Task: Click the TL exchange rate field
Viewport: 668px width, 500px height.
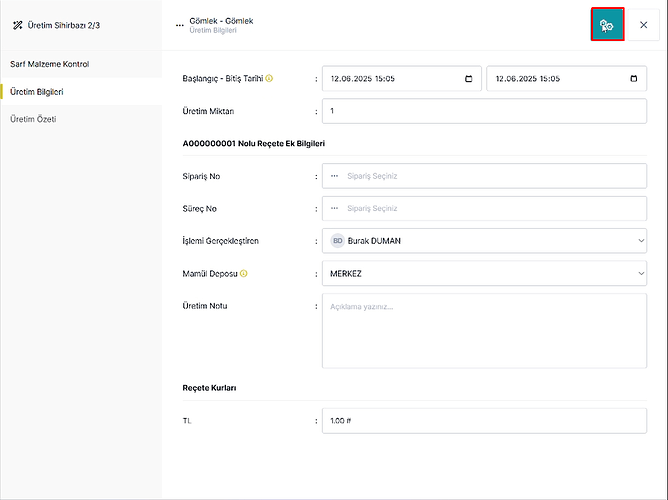Action: 484,421
